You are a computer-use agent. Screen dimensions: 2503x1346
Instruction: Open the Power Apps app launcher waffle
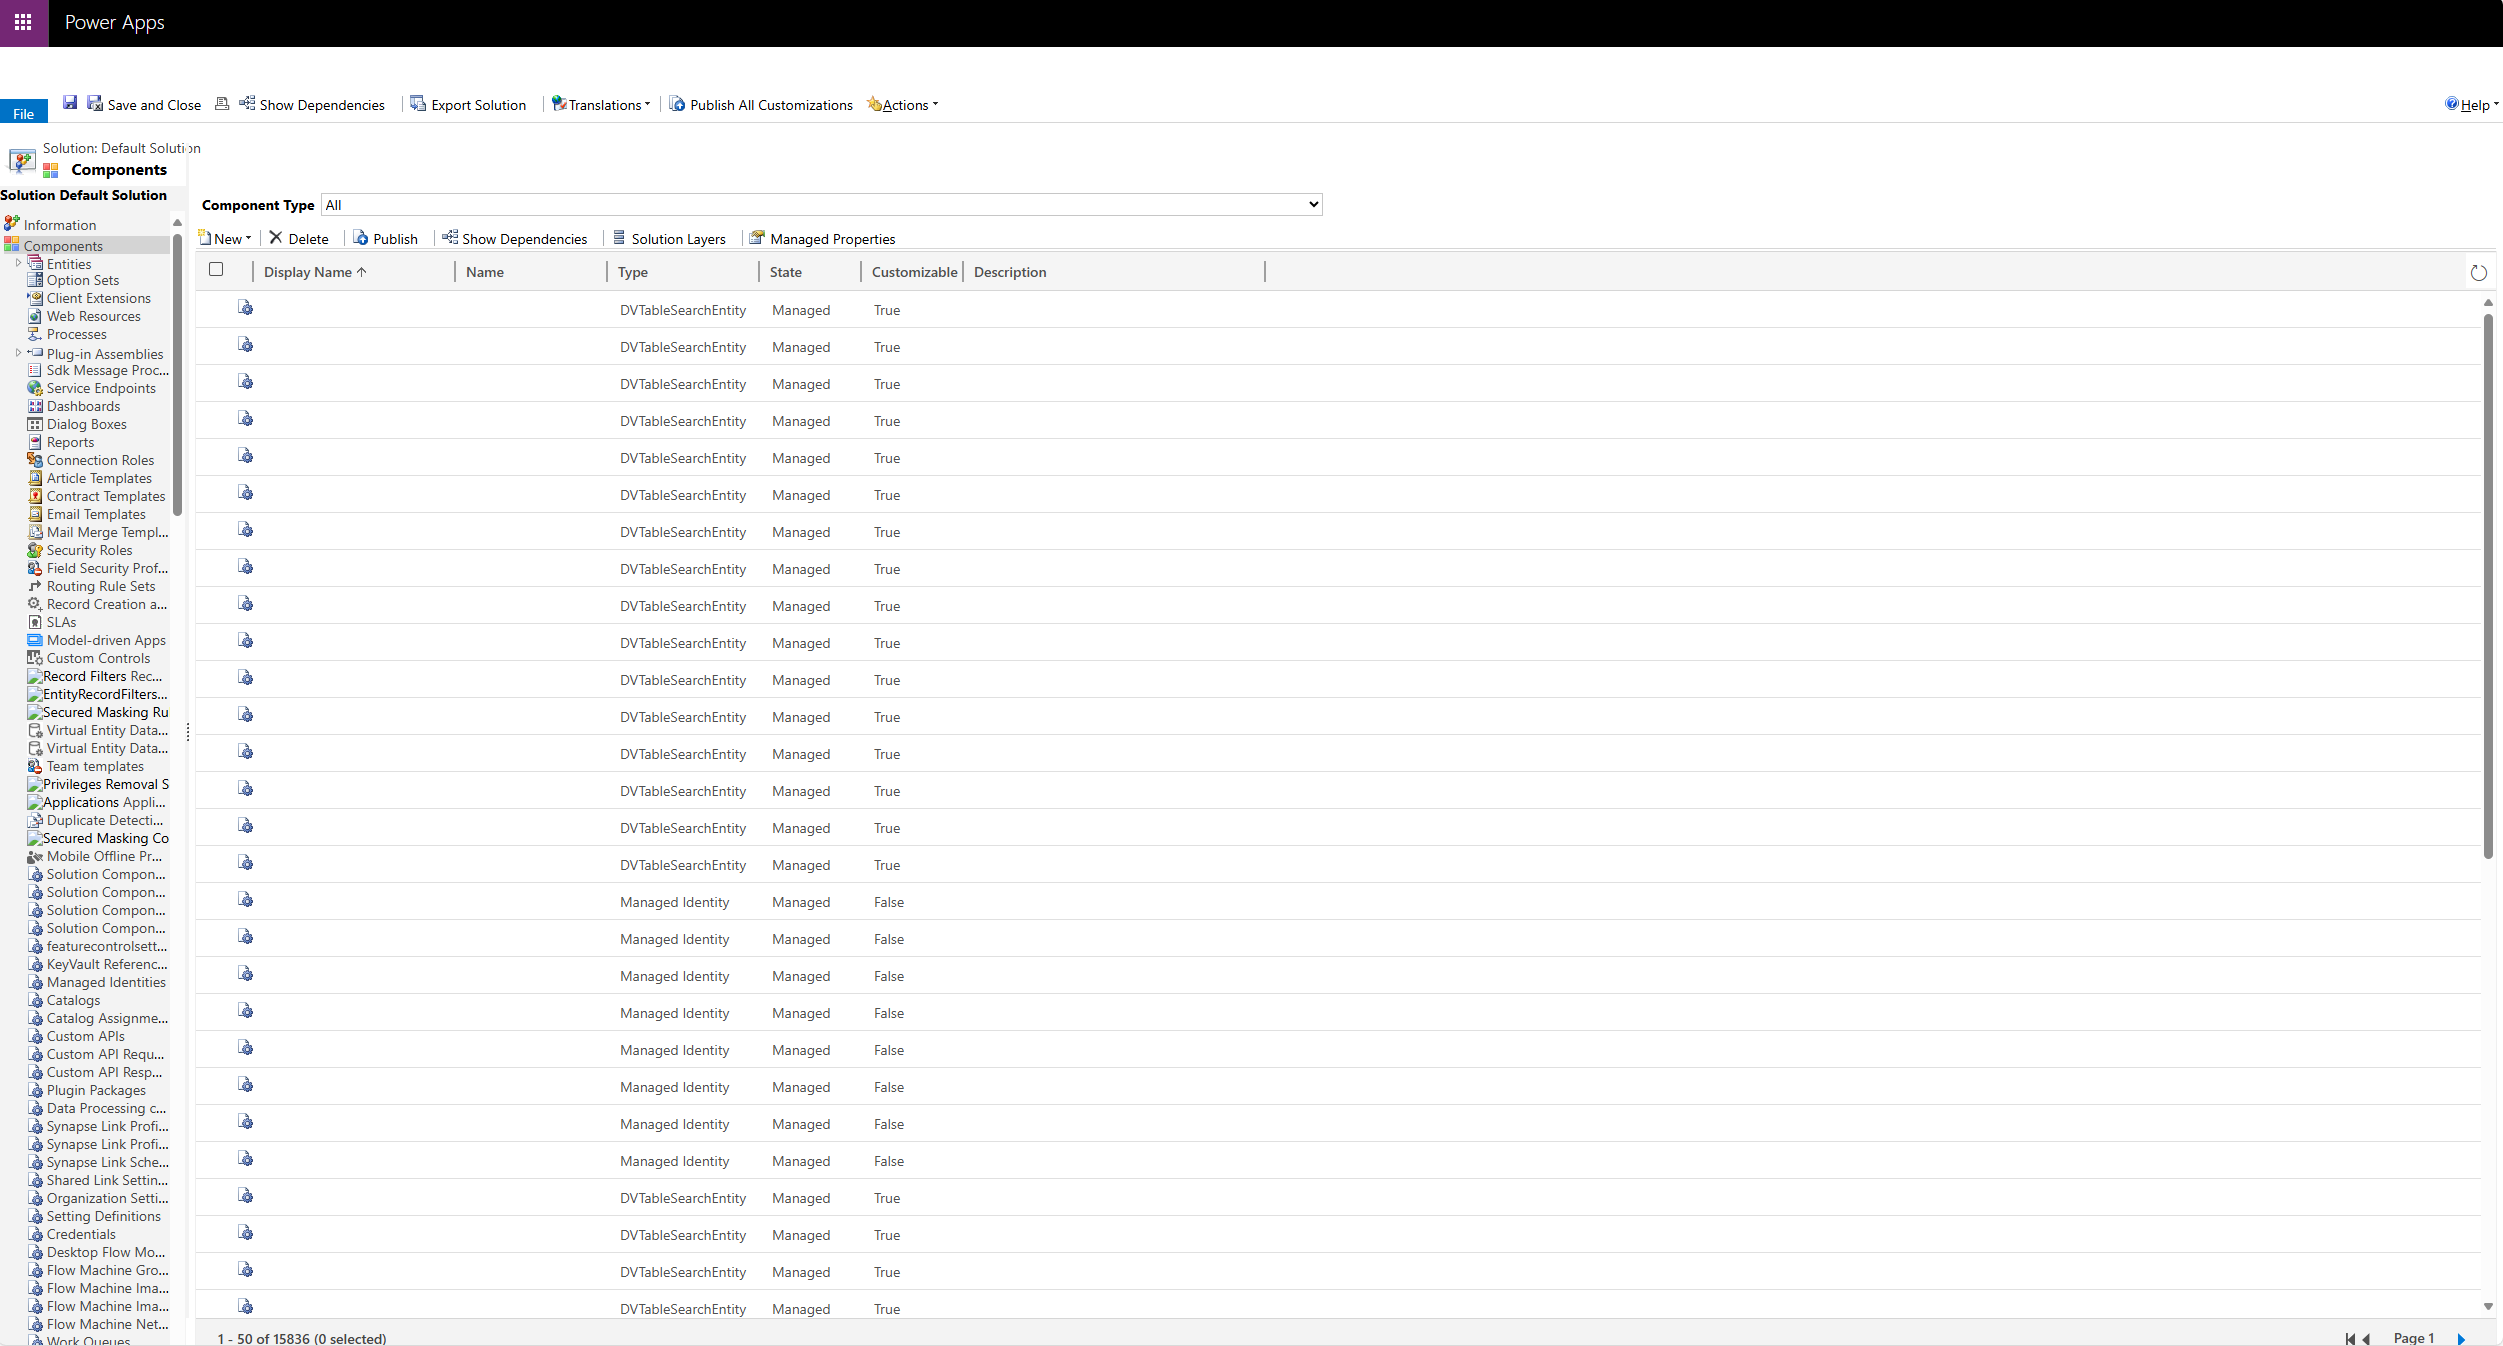click(23, 22)
